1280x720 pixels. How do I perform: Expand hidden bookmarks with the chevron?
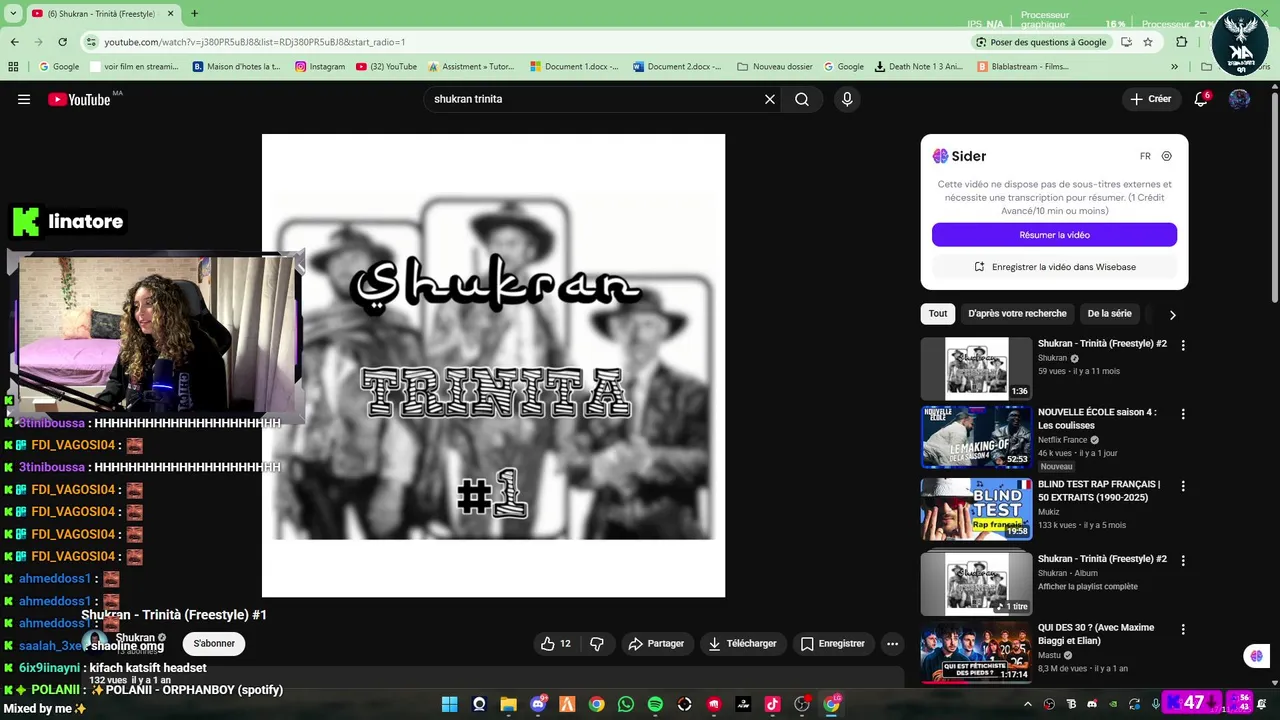pos(1174,67)
